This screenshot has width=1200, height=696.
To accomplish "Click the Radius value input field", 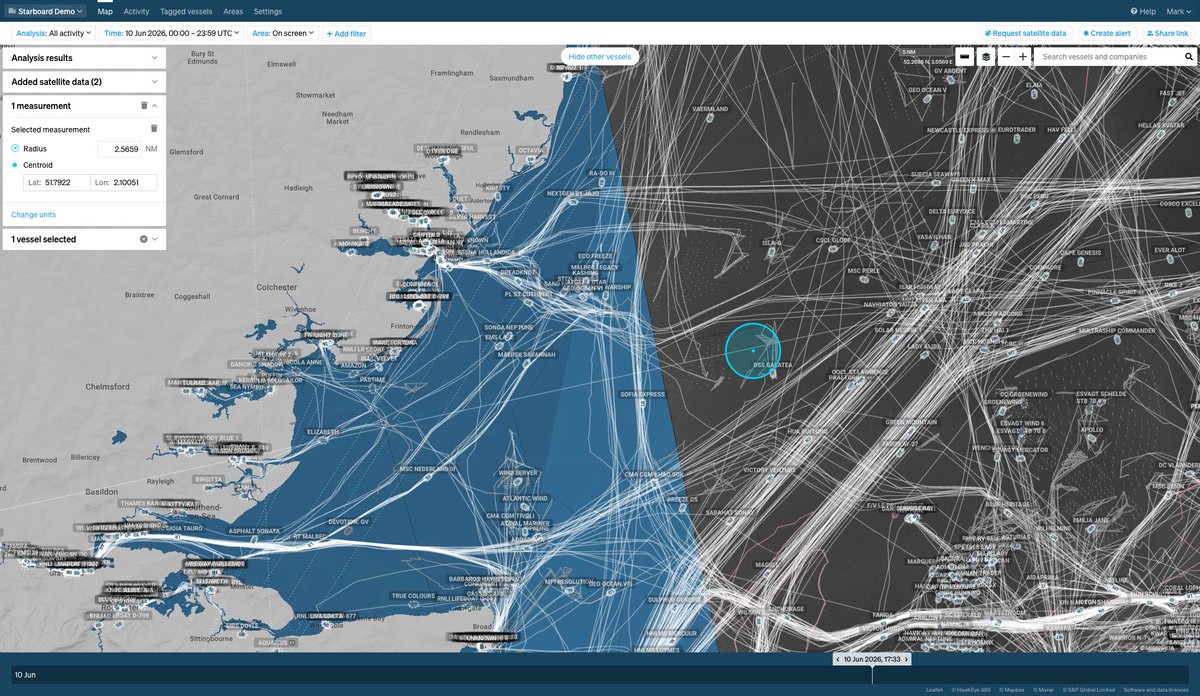I will pos(118,149).
